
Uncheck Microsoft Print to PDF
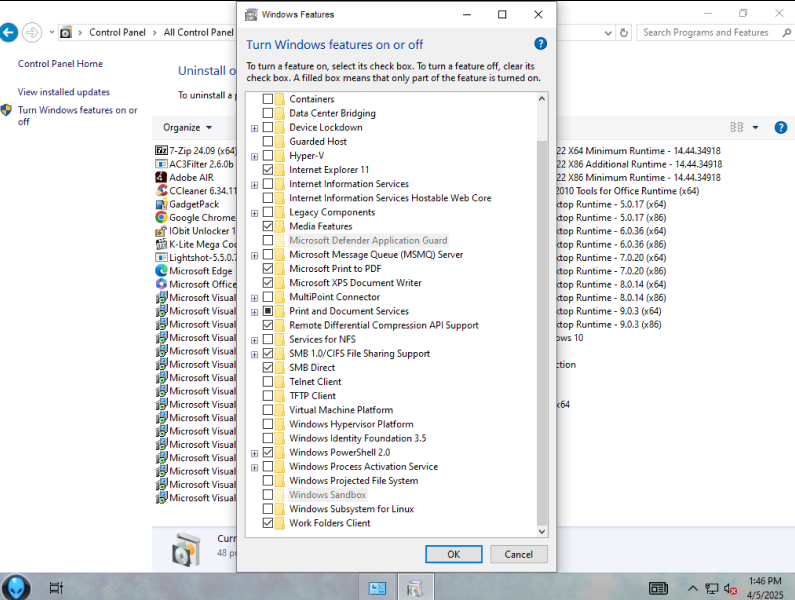268,268
